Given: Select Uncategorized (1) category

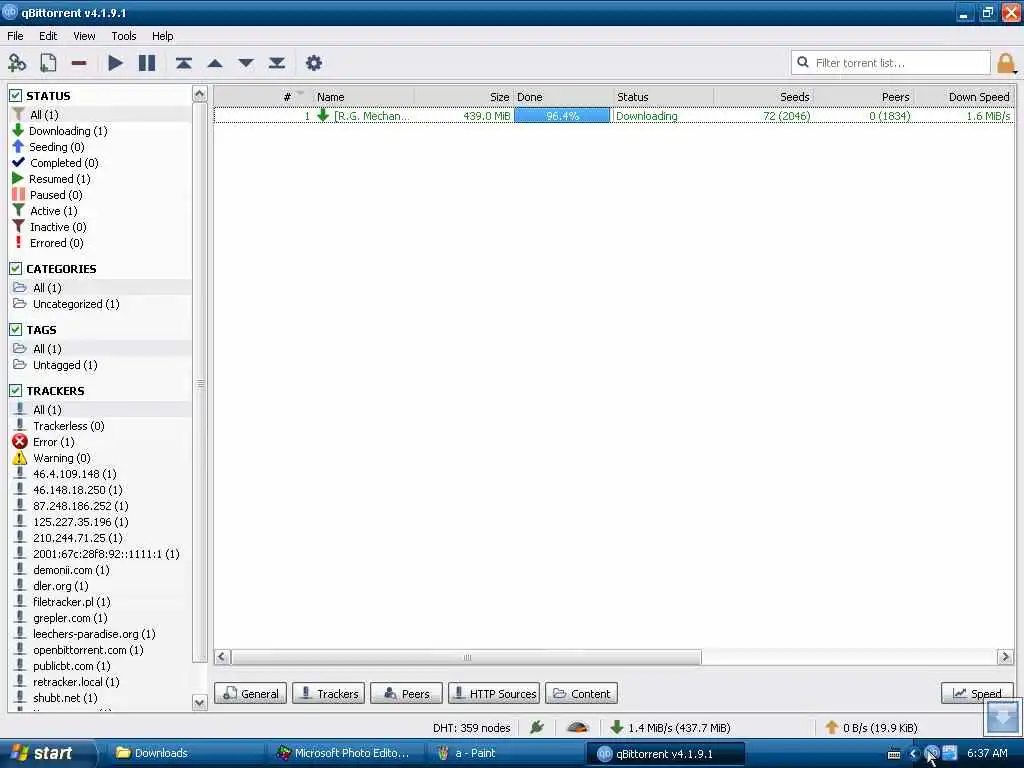Looking at the screenshot, I should point(67,304).
